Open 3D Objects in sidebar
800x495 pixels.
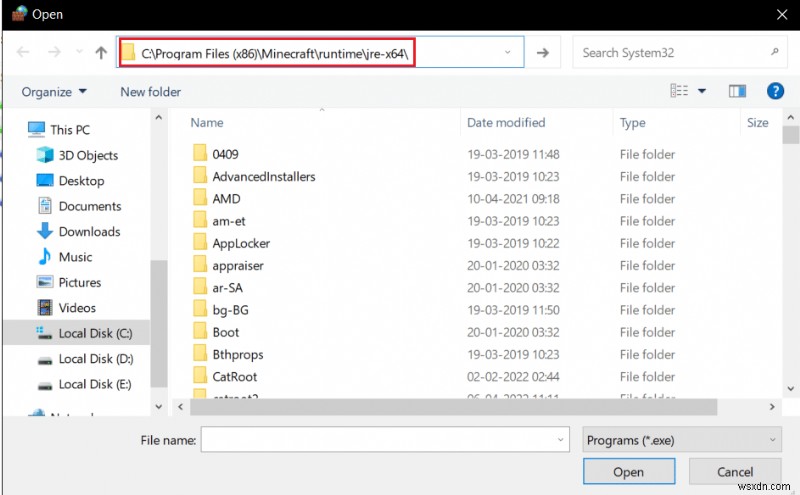tap(88, 155)
